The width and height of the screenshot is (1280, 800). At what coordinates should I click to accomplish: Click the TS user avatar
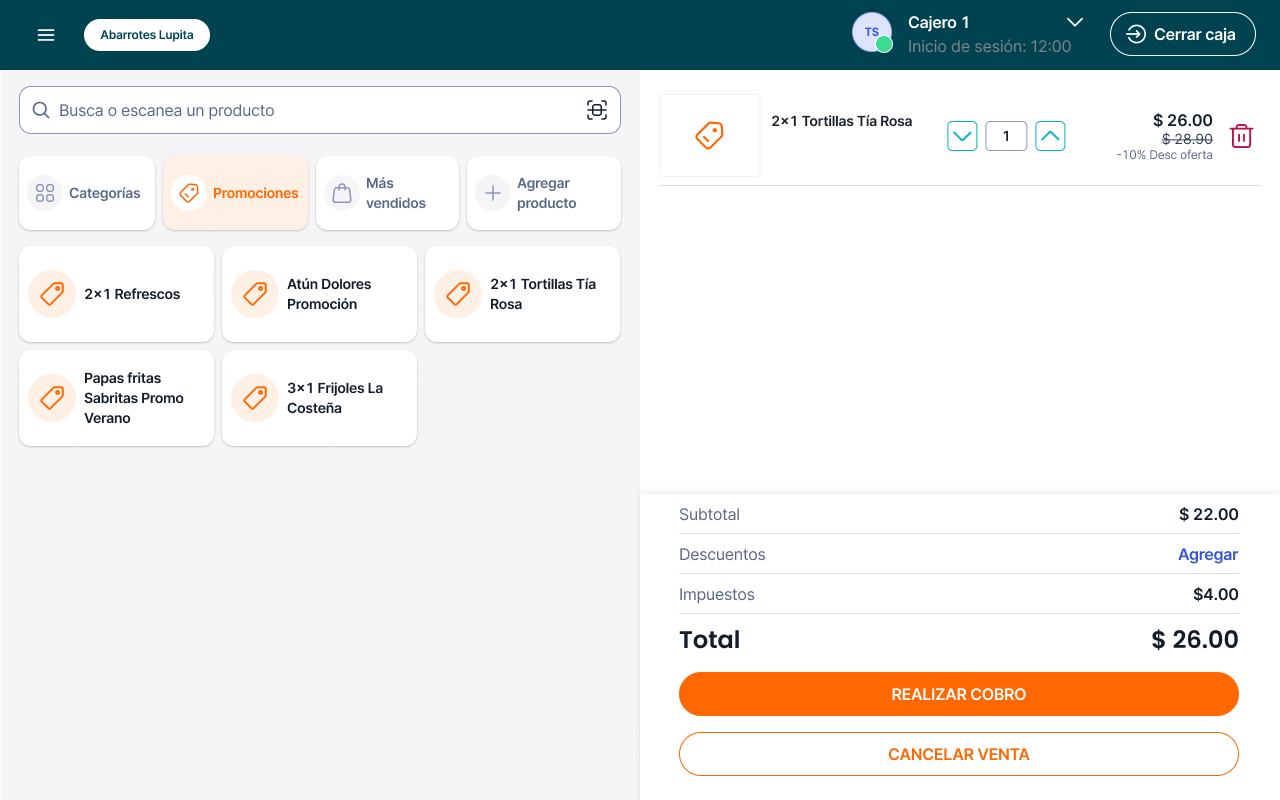(871, 33)
